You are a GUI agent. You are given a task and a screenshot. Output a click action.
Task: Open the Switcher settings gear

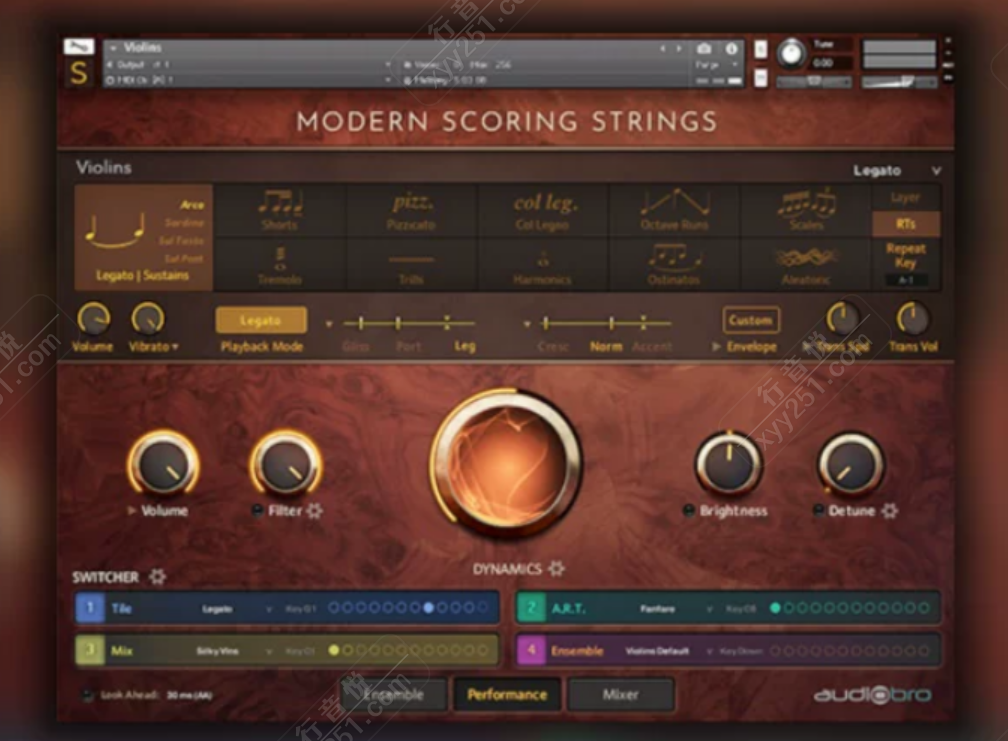point(158,576)
